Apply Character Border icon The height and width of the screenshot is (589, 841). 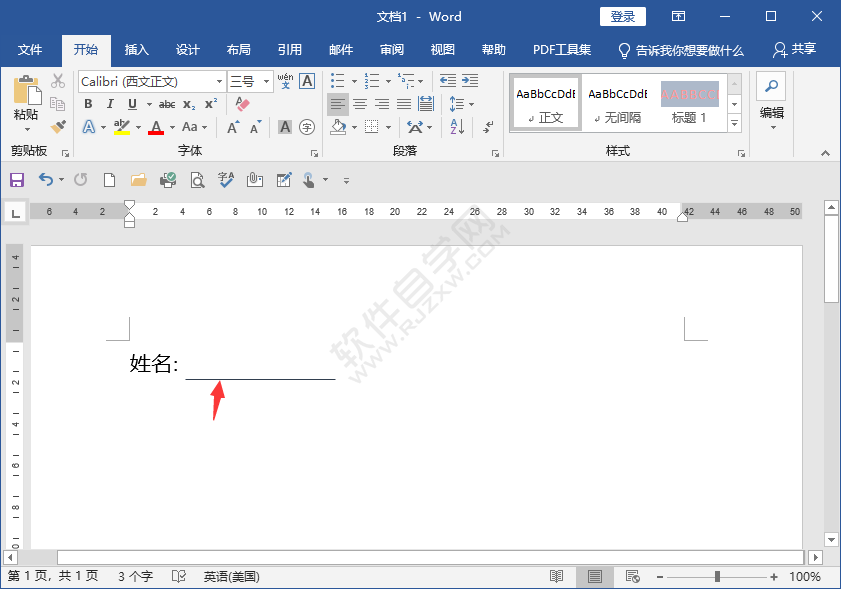pyautogui.click(x=307, y=81)
